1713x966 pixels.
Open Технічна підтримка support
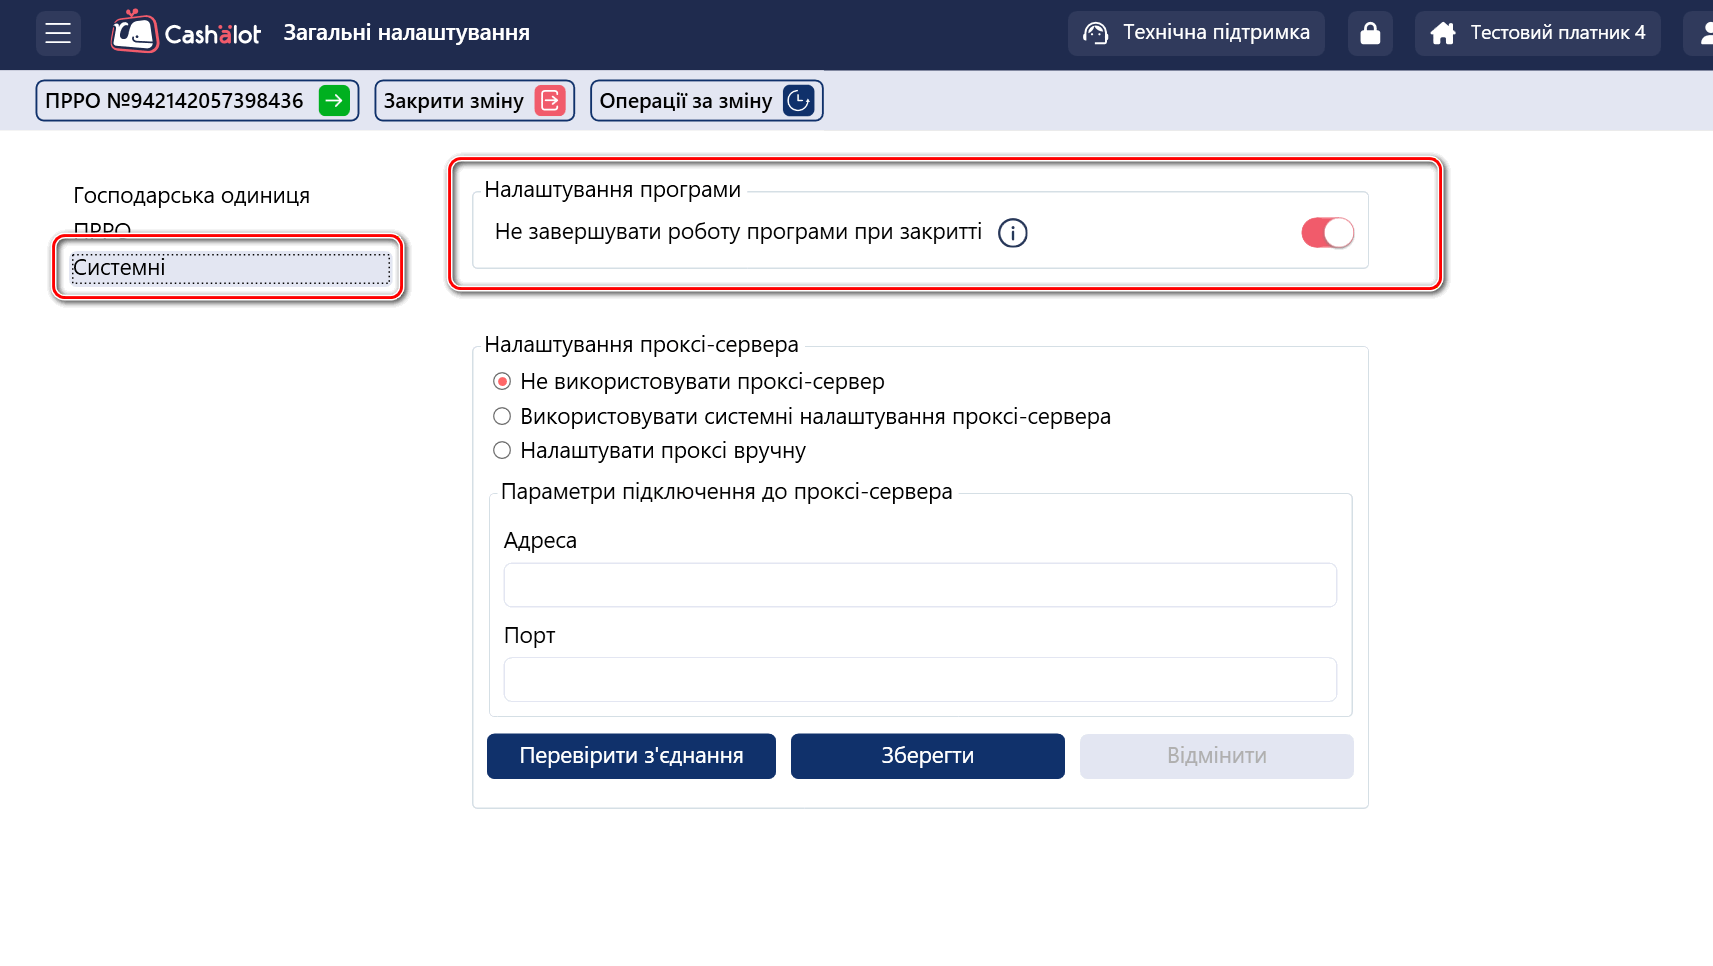point(1196,33)
